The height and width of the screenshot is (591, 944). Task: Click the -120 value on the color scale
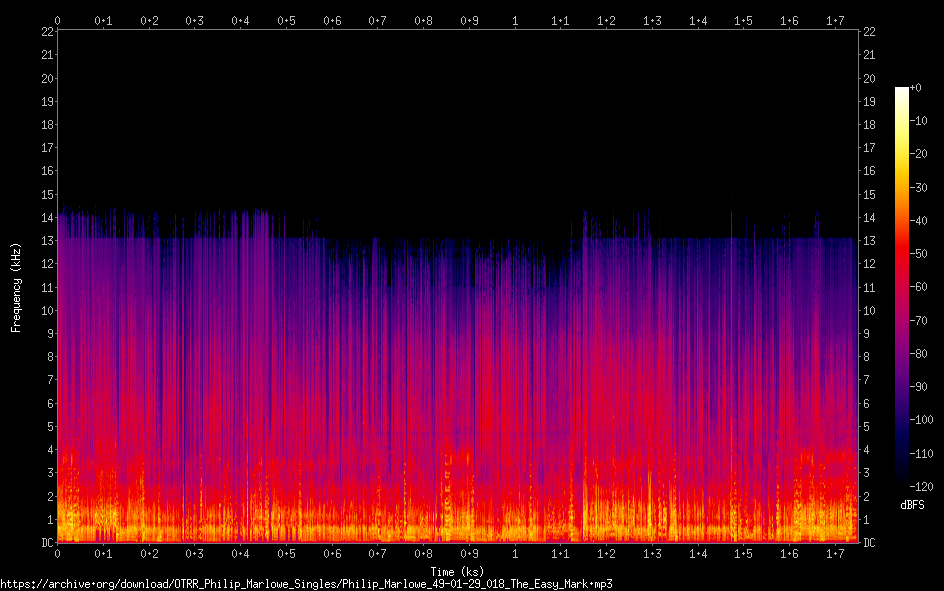pyautogui.click(x=927, y=485)
